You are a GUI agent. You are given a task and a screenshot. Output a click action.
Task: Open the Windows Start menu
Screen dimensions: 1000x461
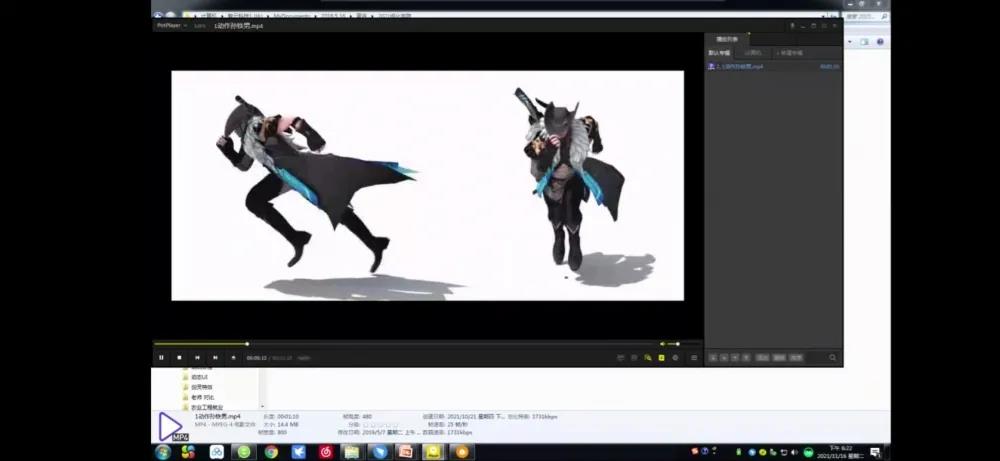[163, 452]
